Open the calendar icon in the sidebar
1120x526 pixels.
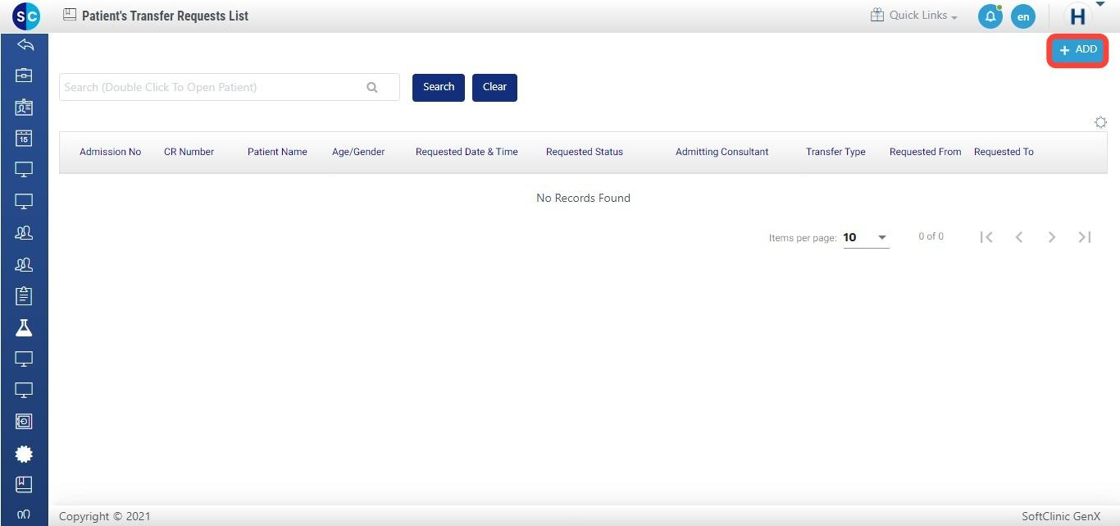point(24,138)
